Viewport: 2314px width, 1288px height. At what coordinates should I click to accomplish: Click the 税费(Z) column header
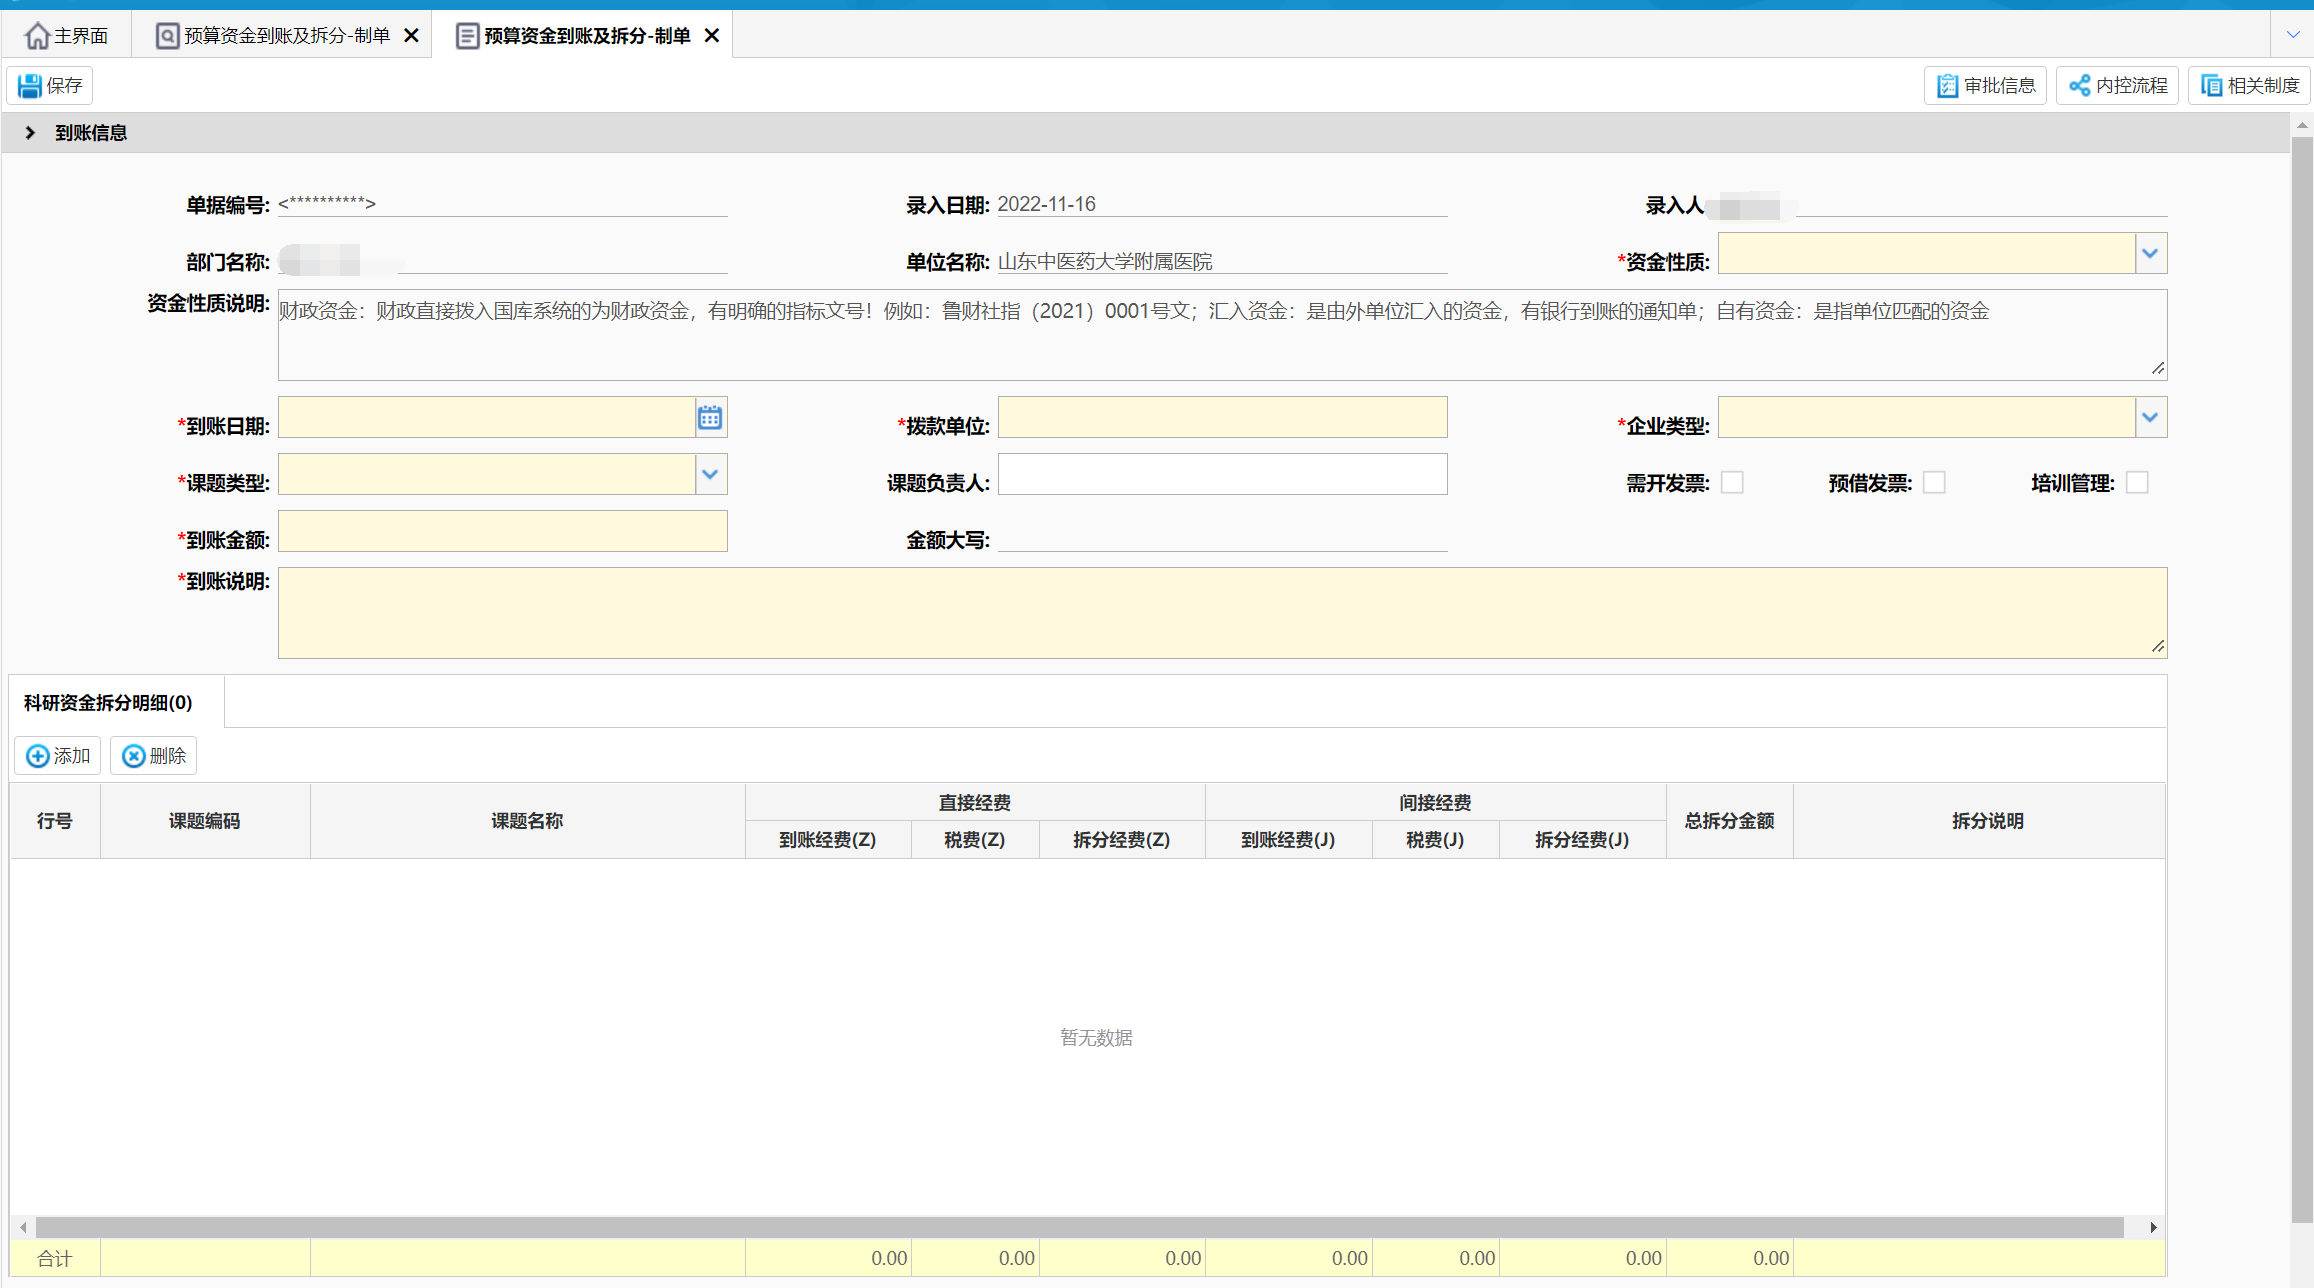975,840
